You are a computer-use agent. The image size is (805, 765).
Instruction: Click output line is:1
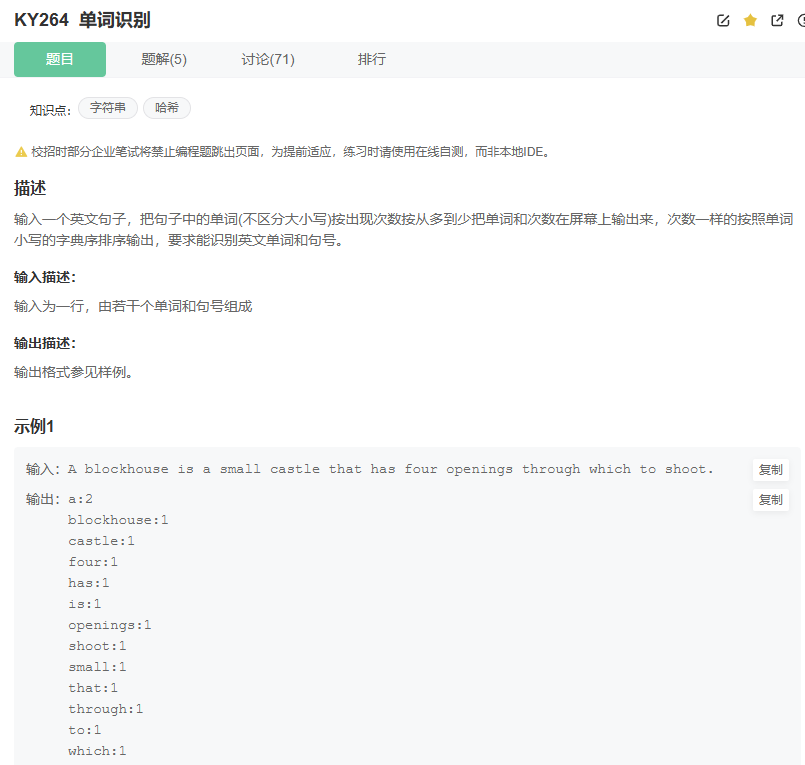coord(85,604)
